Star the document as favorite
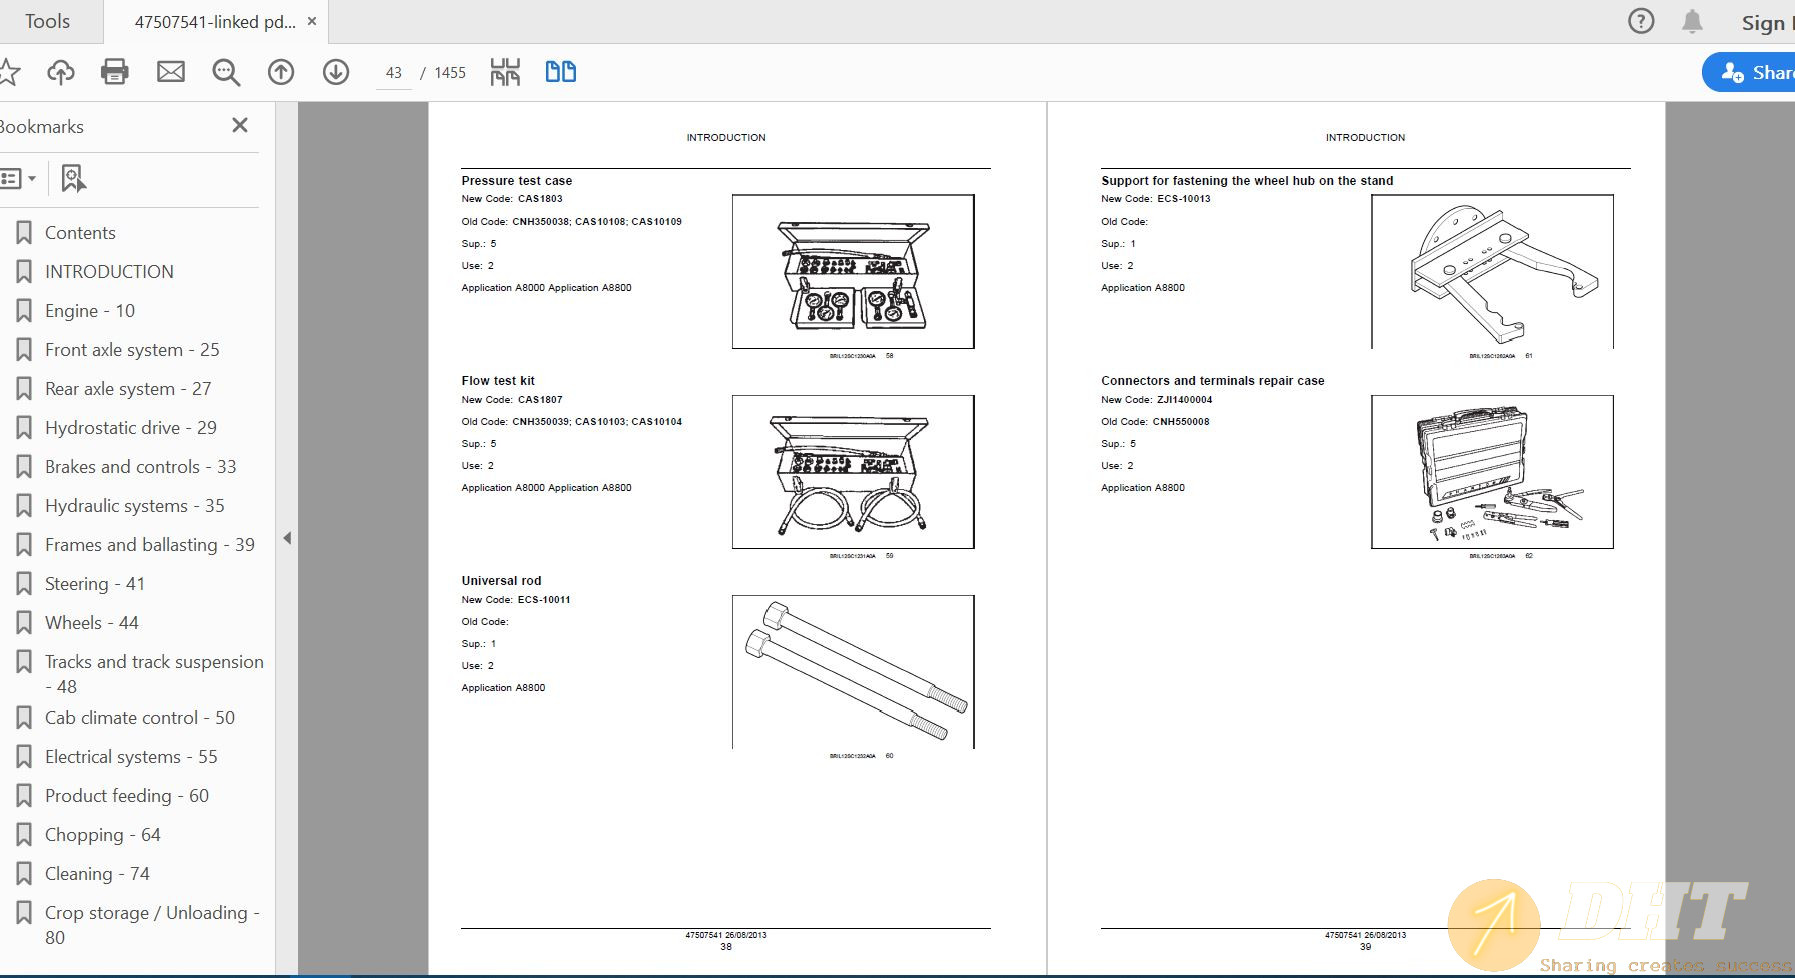 10,72
